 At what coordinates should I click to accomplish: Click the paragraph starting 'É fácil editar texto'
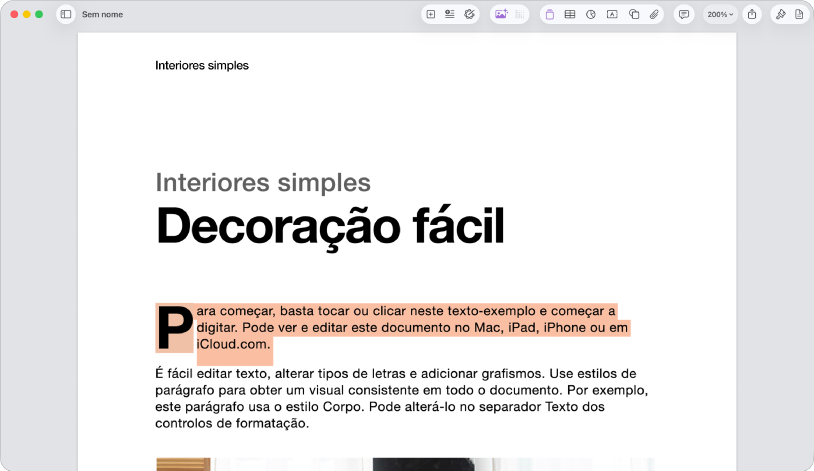402,398
